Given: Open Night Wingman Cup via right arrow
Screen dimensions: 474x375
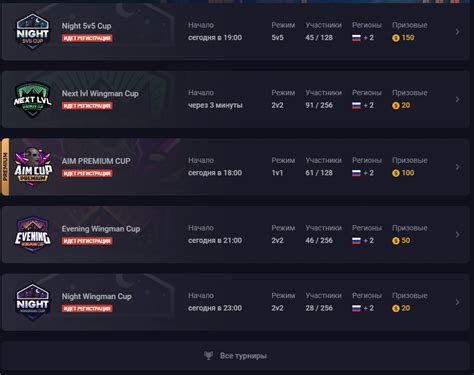Looking at the screenshot, I should tap(458, 302).
